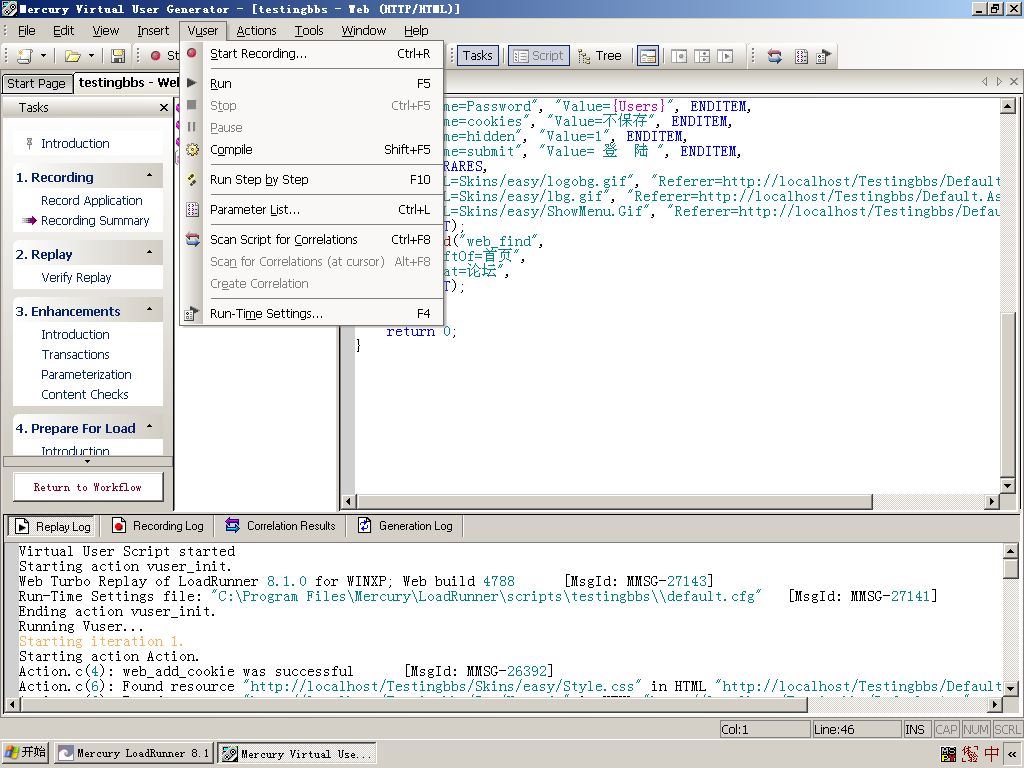Click the red Start Recording icon in menu
This screenshot has width=1024, height=768.
pos(192,53)
